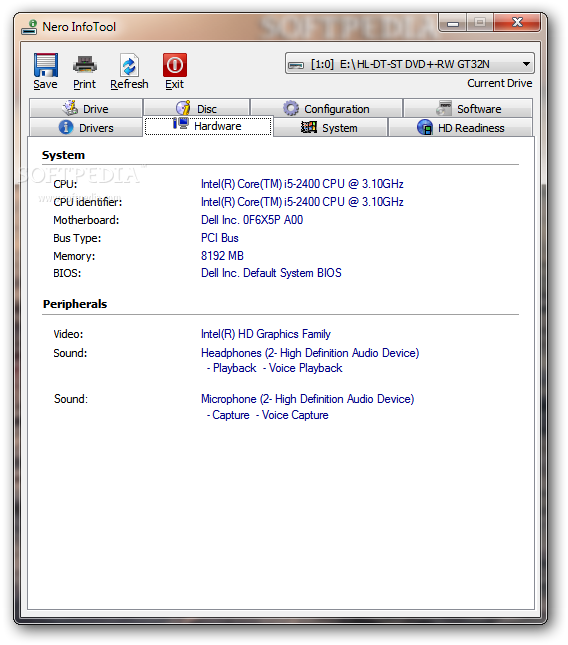This screenshot has height=645, width=568.
Task: Click the Voice Playback text
Action: (x=306, y=368)
